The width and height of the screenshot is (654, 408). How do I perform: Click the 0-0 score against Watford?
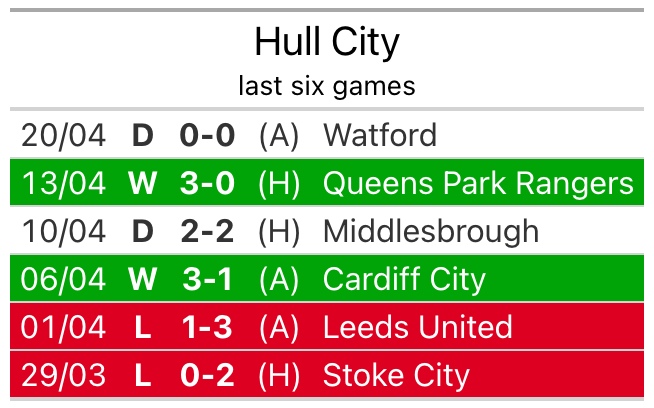(207, 135)
